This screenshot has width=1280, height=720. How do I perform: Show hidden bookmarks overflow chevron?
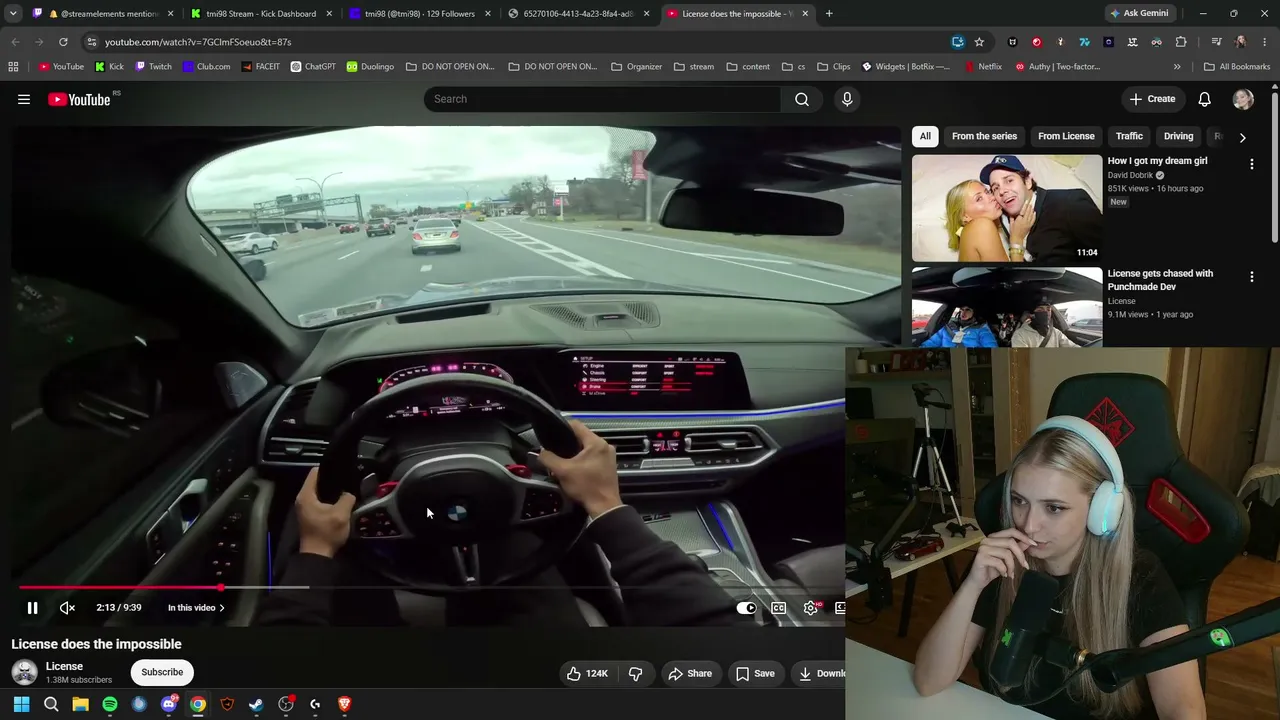[x=1177, y=67]
